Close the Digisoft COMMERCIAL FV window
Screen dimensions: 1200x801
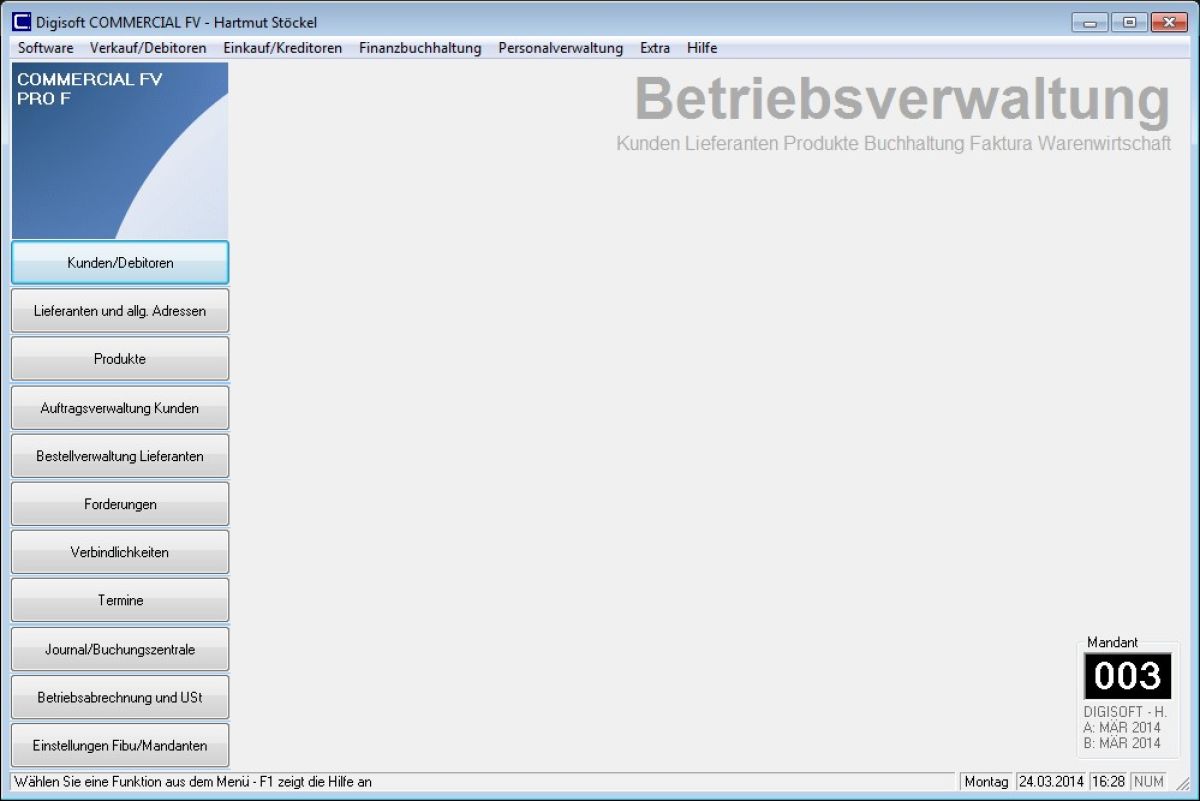[1168, 22]
